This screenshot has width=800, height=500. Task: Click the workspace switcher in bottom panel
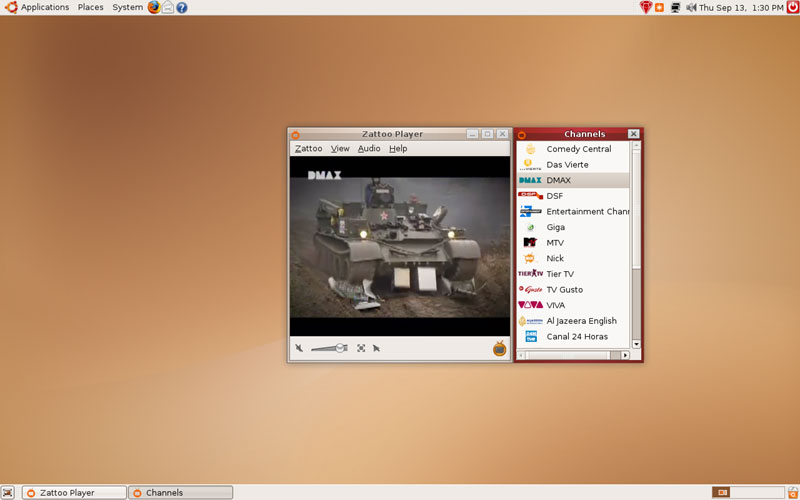click(747, 492)
